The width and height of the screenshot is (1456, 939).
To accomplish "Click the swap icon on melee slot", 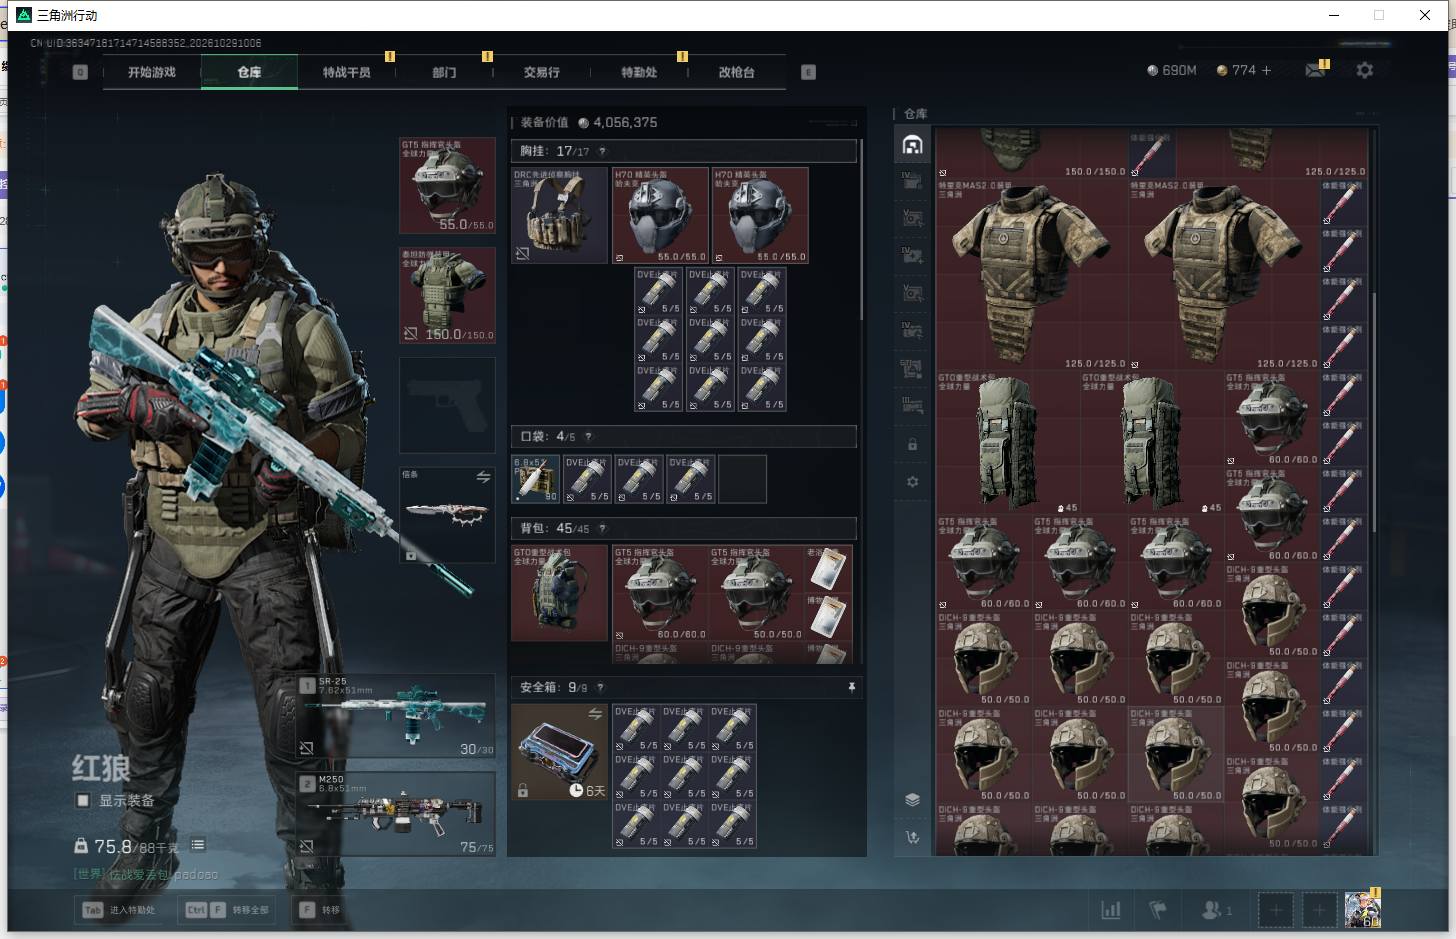I will point(483,477).
